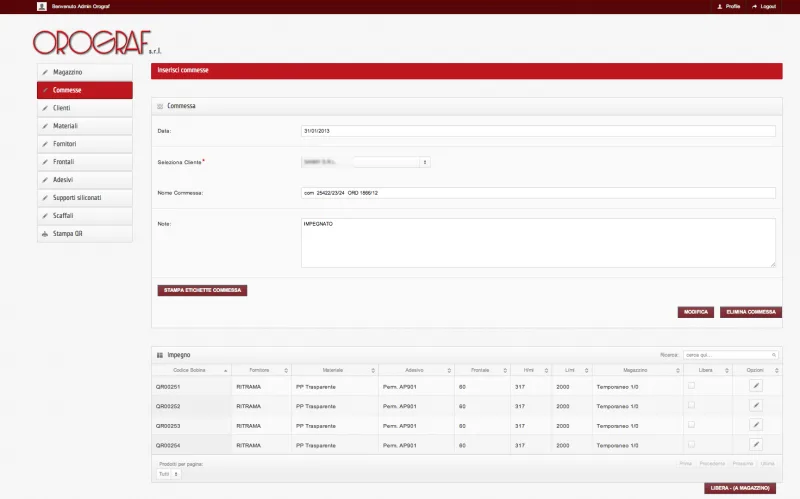This screenshot has width=800, height=499.
Task: Open the Prodotti per pagina dropdown
Action: pyautogui.click(x=168, y=474)
